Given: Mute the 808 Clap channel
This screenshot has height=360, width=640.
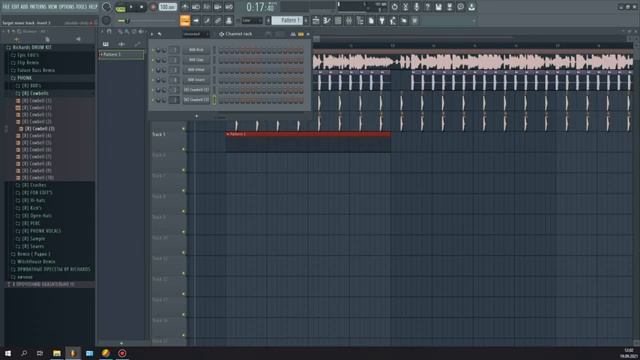Looking at the screenshot, I should (x=153, y=60).
